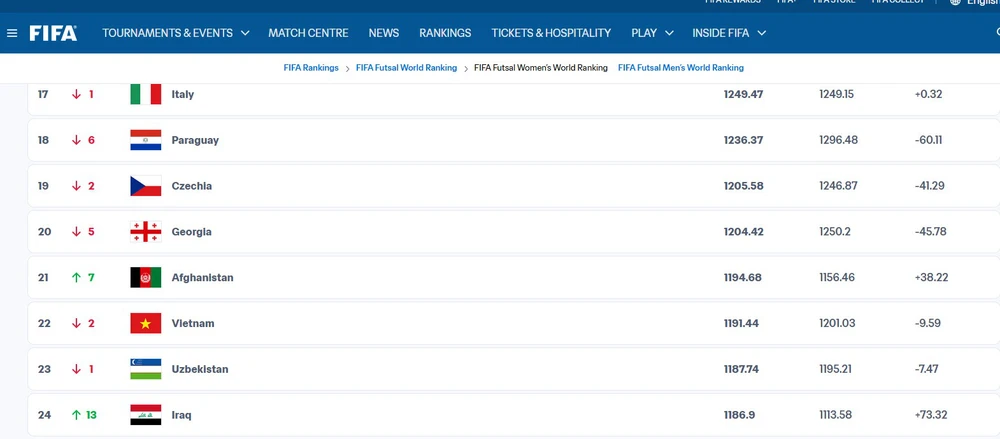Click rank number 24

(x=44, y=415)
